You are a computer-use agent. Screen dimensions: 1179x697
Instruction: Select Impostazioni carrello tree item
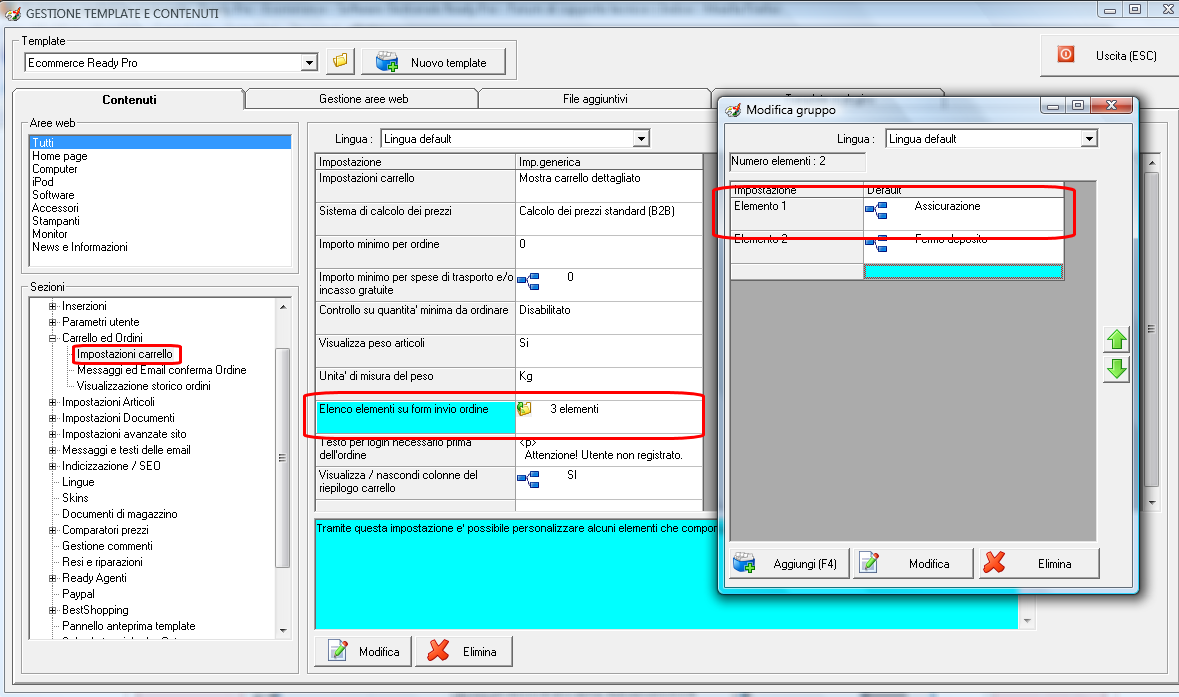click(x=125, y=354)
